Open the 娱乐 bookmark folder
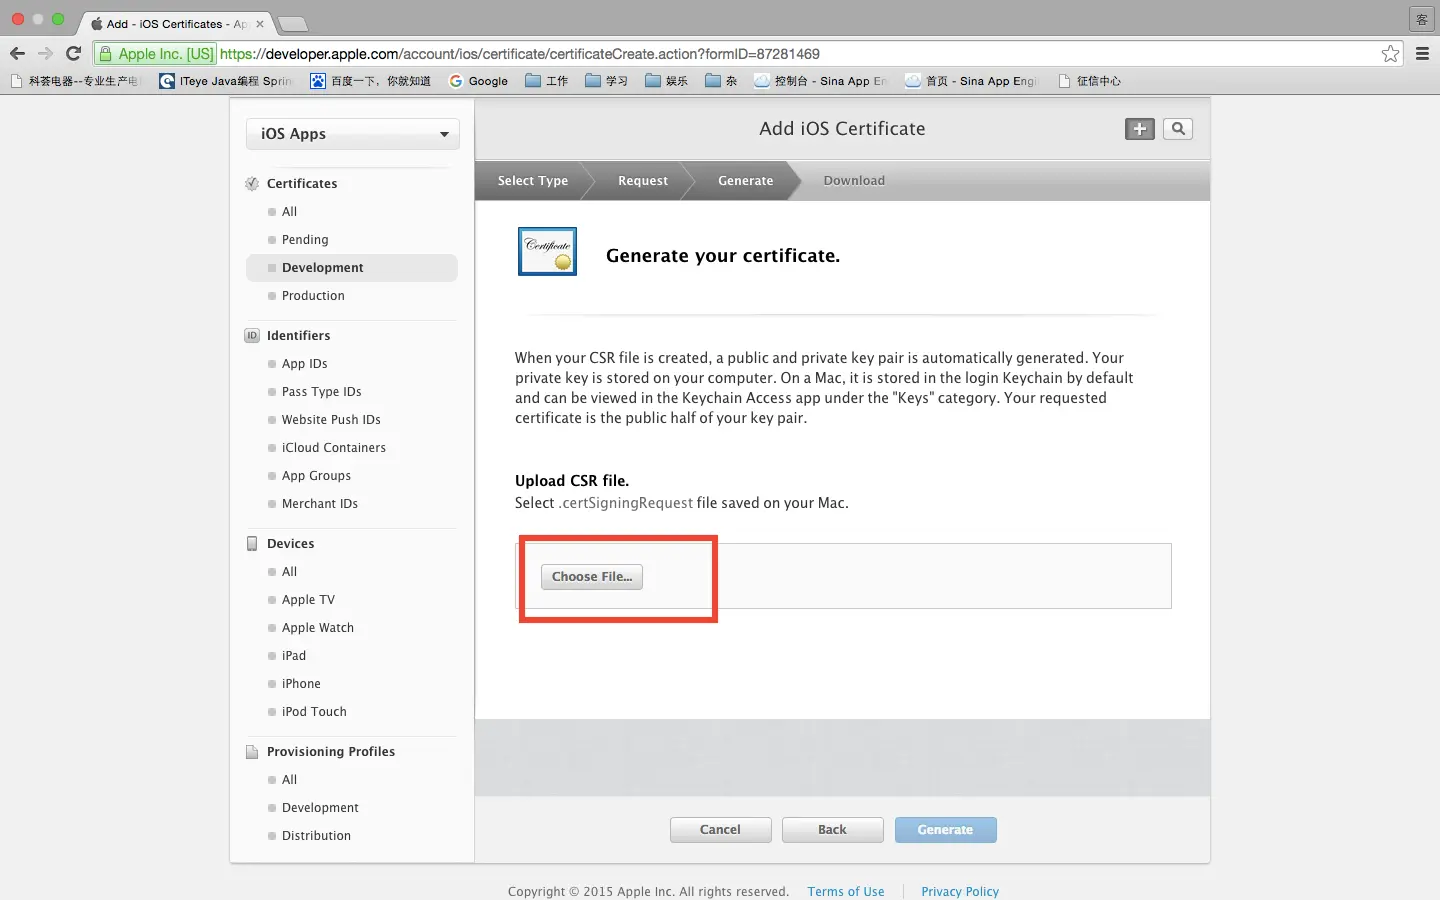This screenshot has width=1440, height=900. point(667,81)
